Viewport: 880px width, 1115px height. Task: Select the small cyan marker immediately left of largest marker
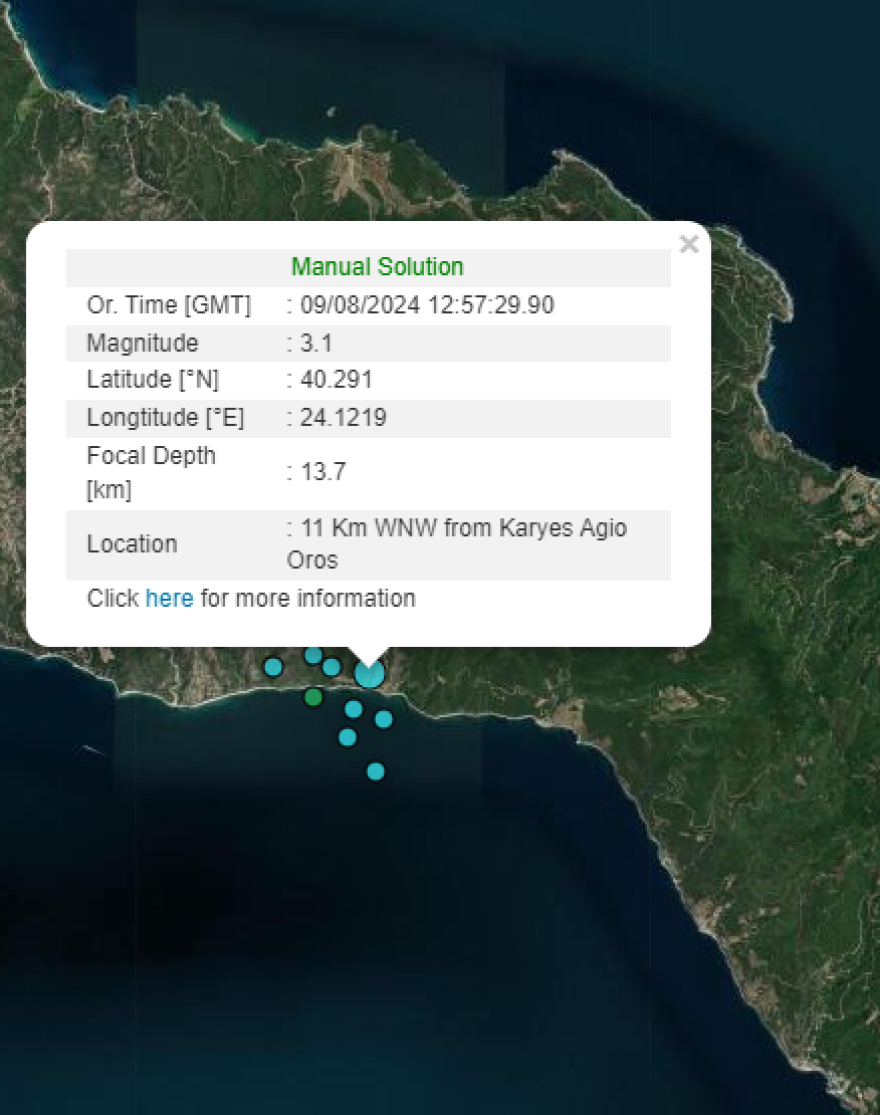pos(331,666)
